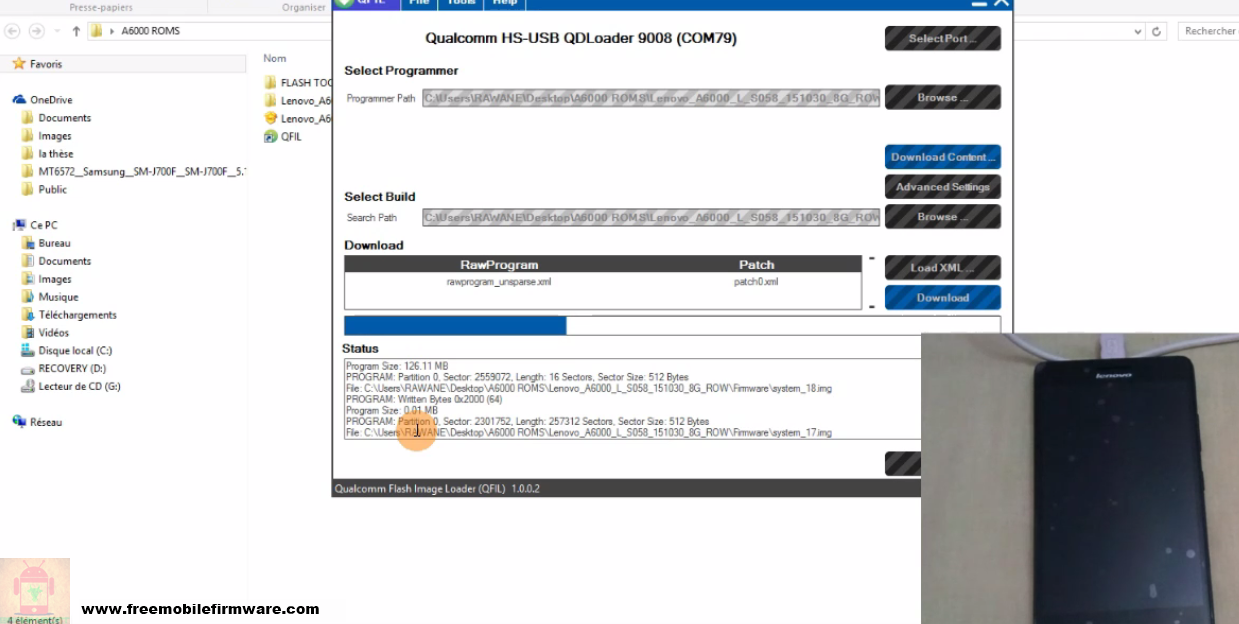1239x624 pixels.
Task: Click inside the Programmer Path field
Action: (650, 97)
